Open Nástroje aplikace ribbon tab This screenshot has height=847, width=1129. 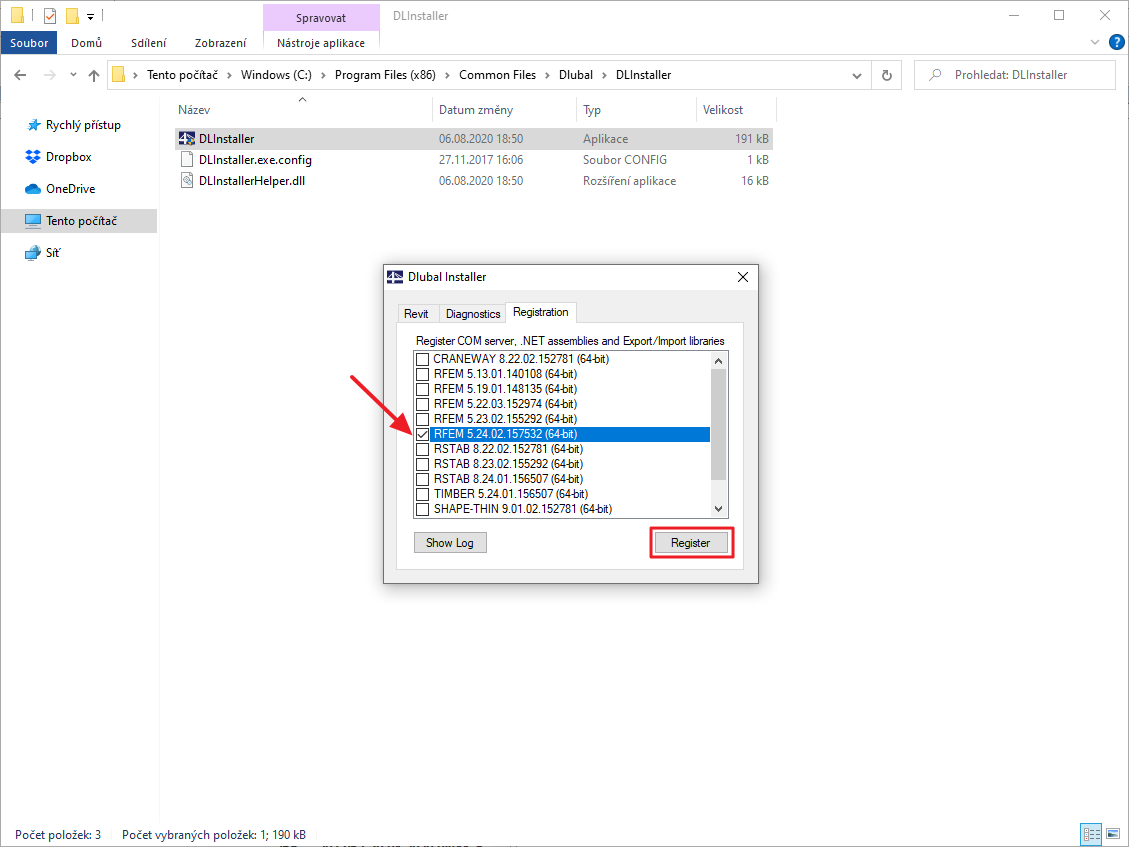coord(321,42)
